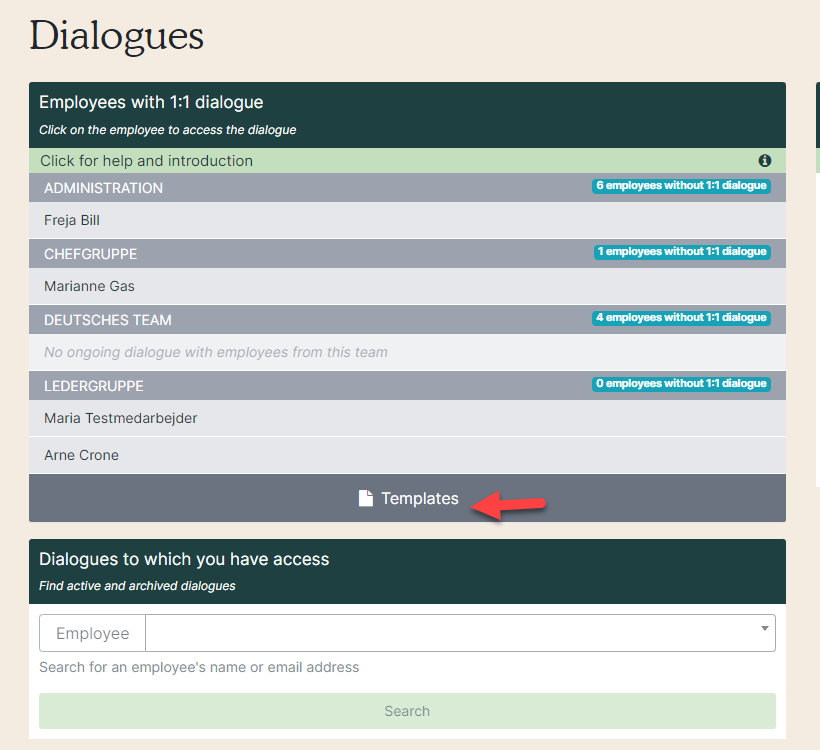Open the employee dropdown arrow
The image size is (820, 750).
(764, 629)
